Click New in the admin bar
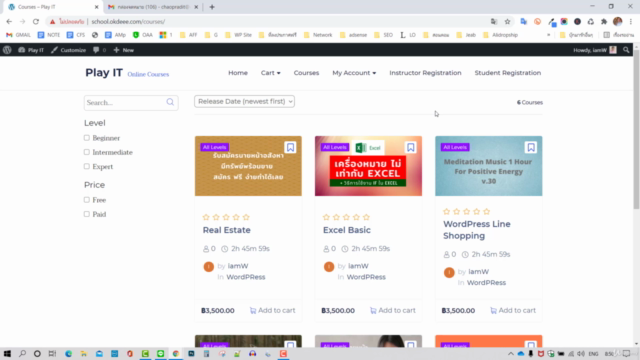 tap(124, 50)
